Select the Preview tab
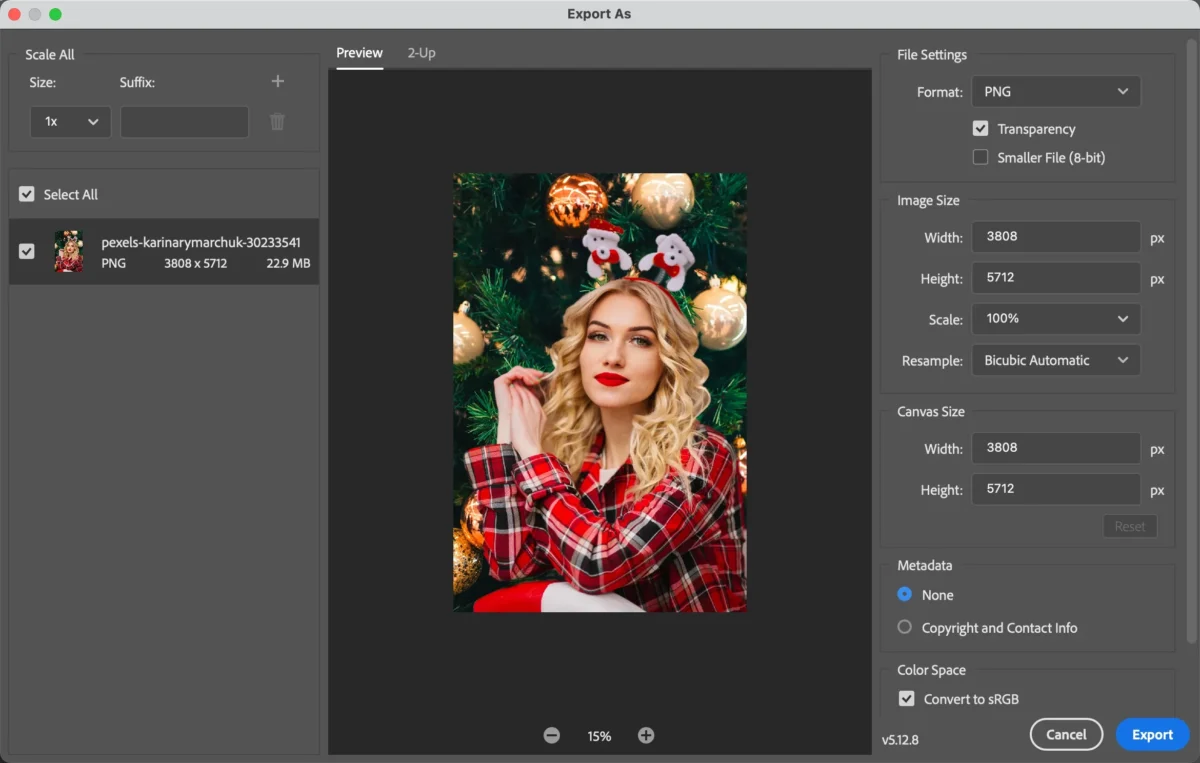 click(x=359, y=53)
